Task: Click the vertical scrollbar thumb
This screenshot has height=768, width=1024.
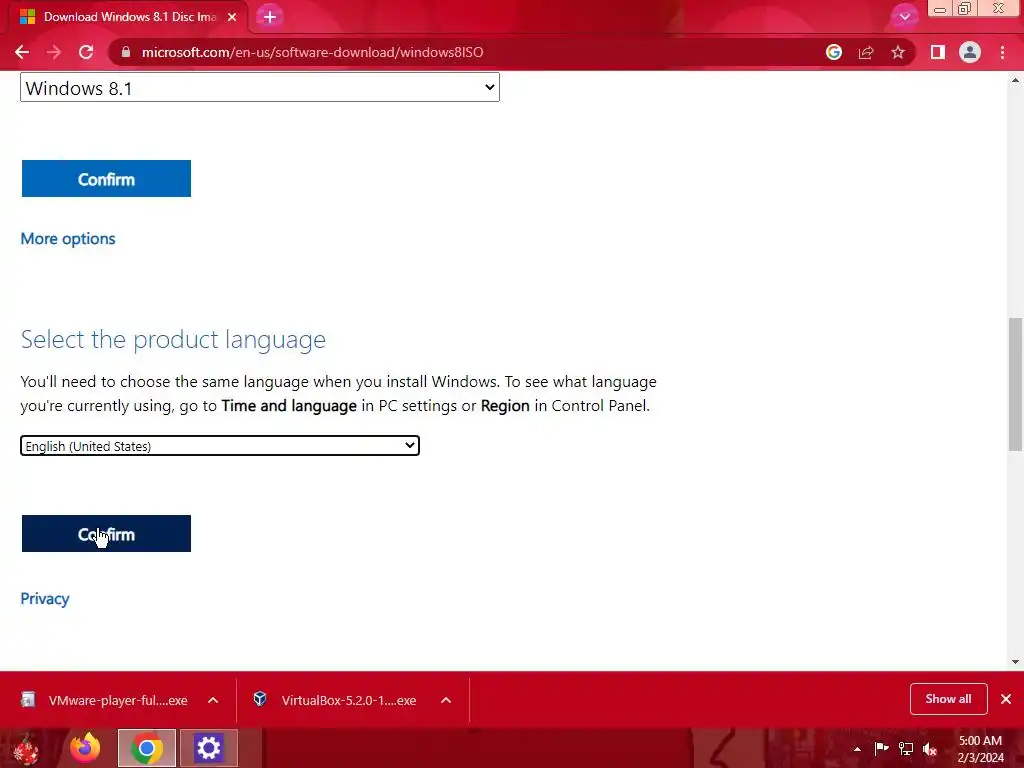Action: 1015,384
